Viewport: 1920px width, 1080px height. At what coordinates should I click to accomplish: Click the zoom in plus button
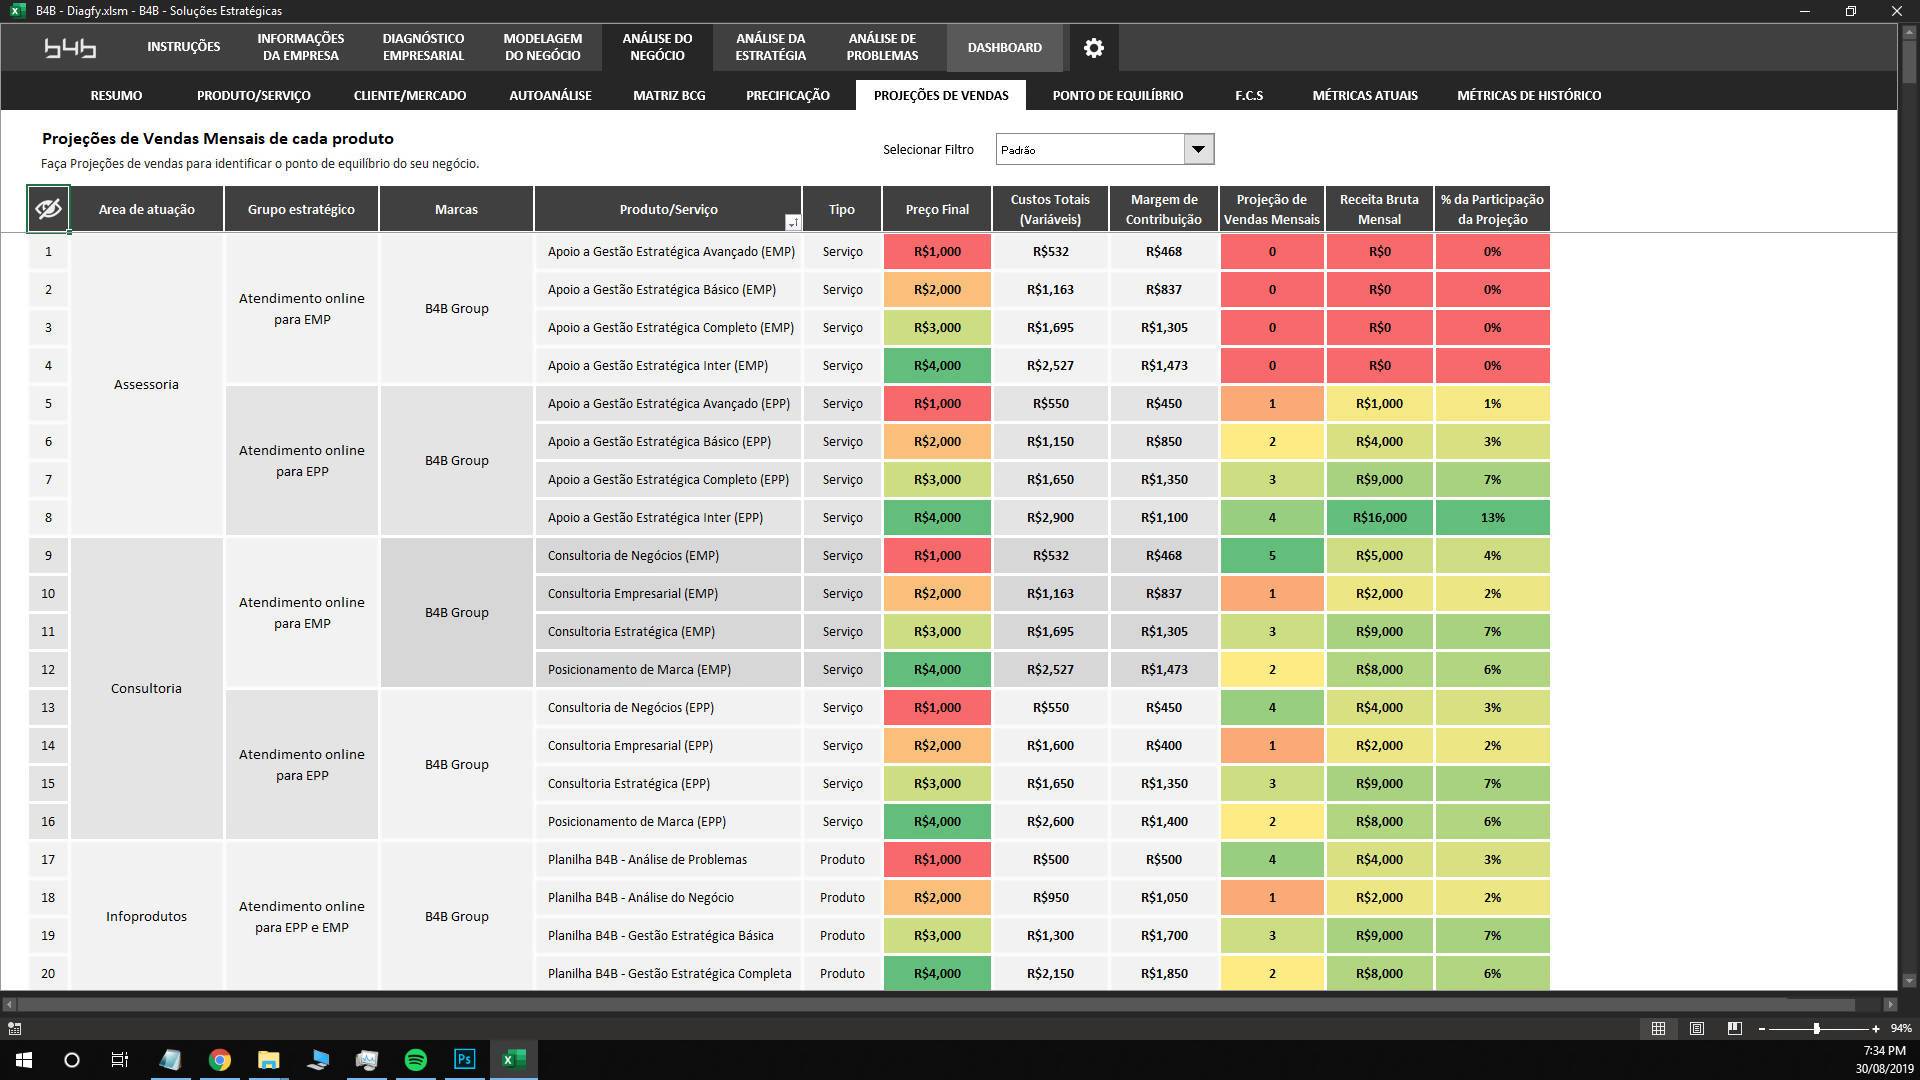pos(1876,1028)
